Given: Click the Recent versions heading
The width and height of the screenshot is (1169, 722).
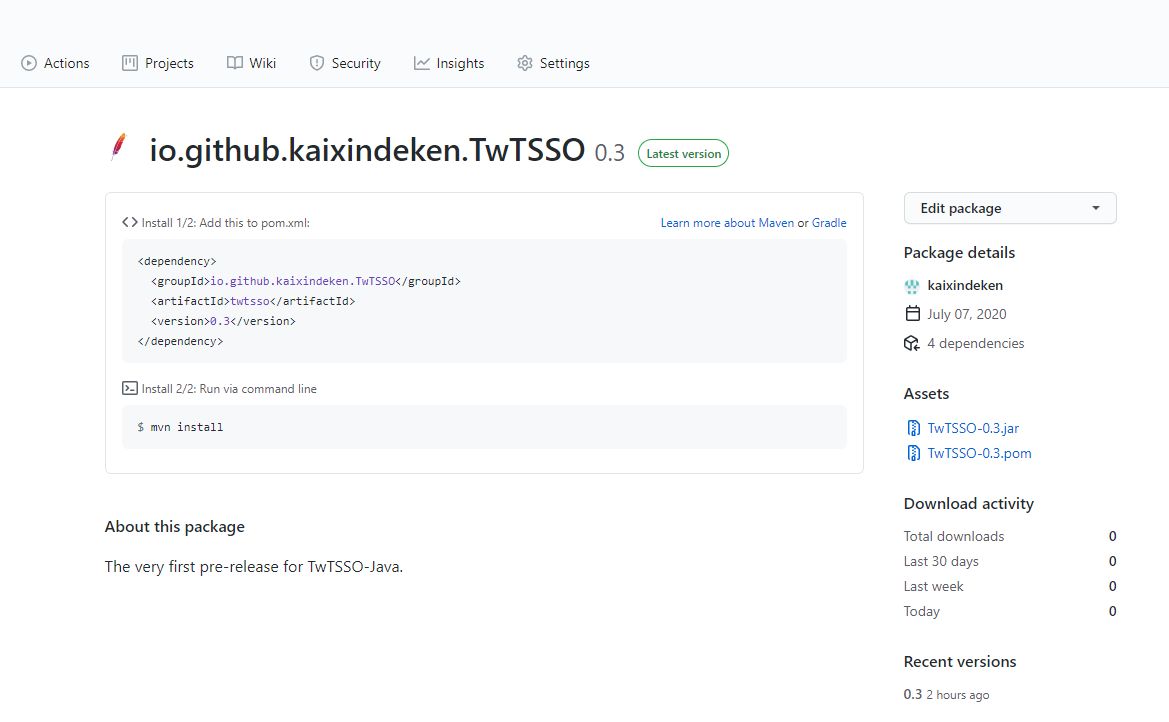Looking at the screenshot, I should [x=960, y=662].
